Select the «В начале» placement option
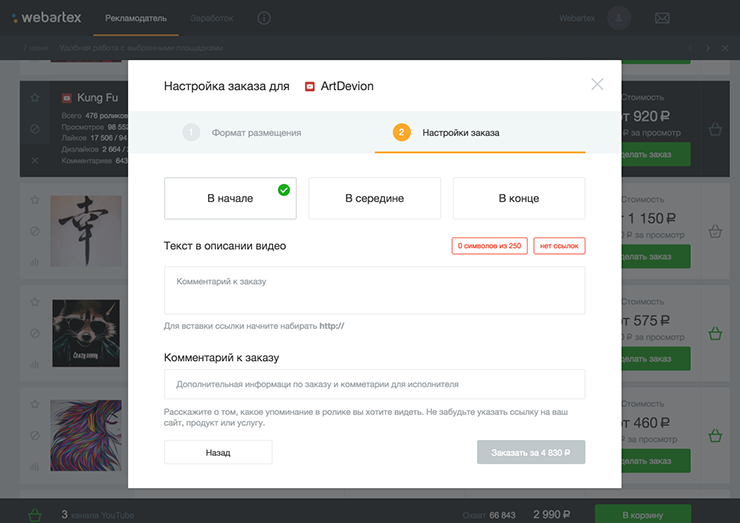The height and width of the screenshot is (523, 740). click(x=230, y=198)
